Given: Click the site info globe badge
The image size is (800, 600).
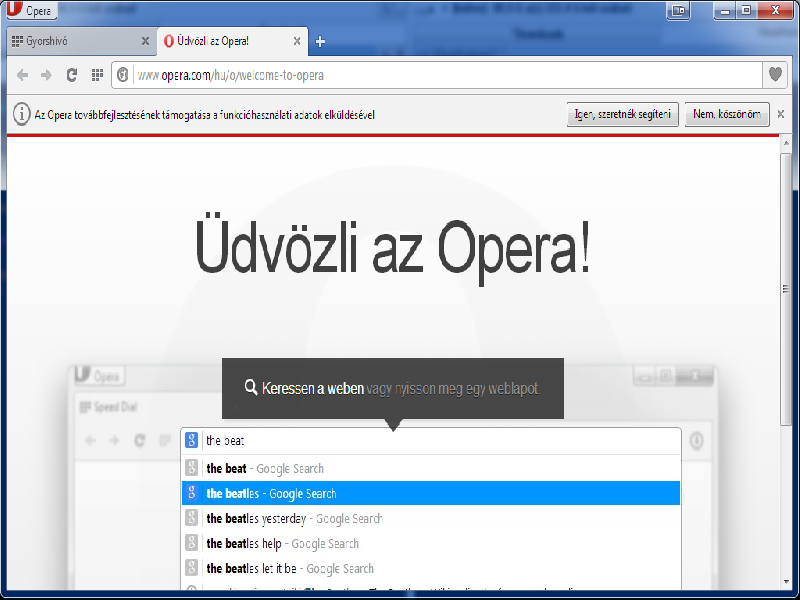Looking at the screenshot, I should [122, 75].
